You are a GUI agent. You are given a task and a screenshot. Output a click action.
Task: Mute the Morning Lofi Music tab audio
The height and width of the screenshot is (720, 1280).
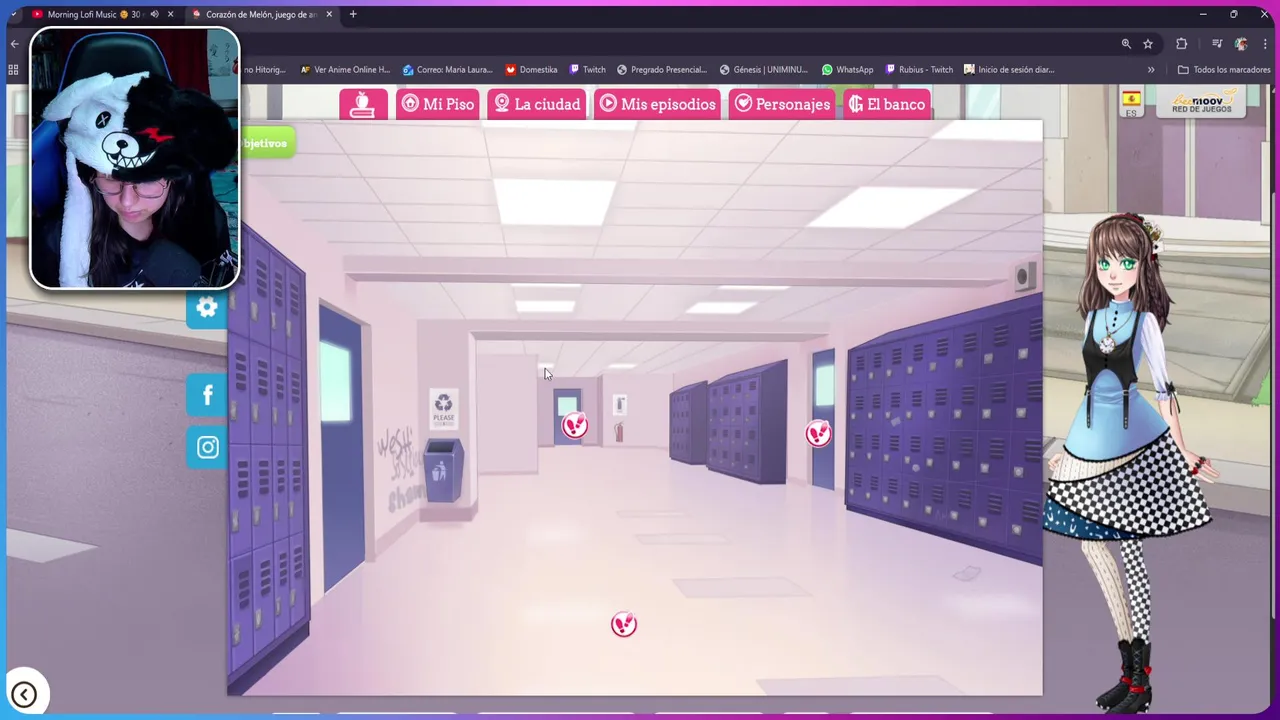pos(154,14)
